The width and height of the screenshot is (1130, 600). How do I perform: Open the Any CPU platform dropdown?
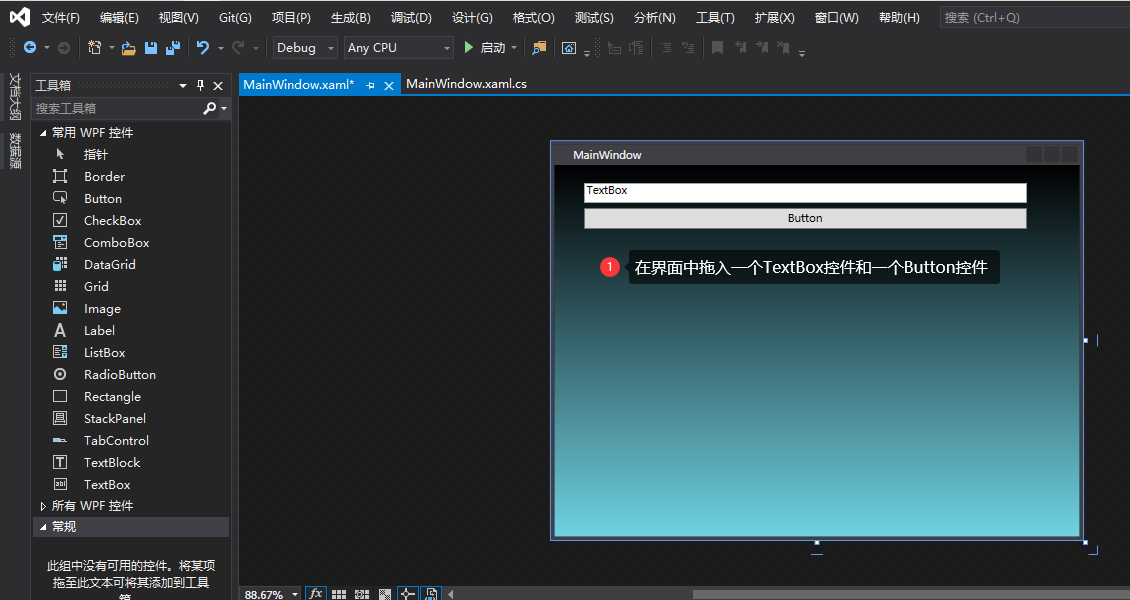click(399, 48)
